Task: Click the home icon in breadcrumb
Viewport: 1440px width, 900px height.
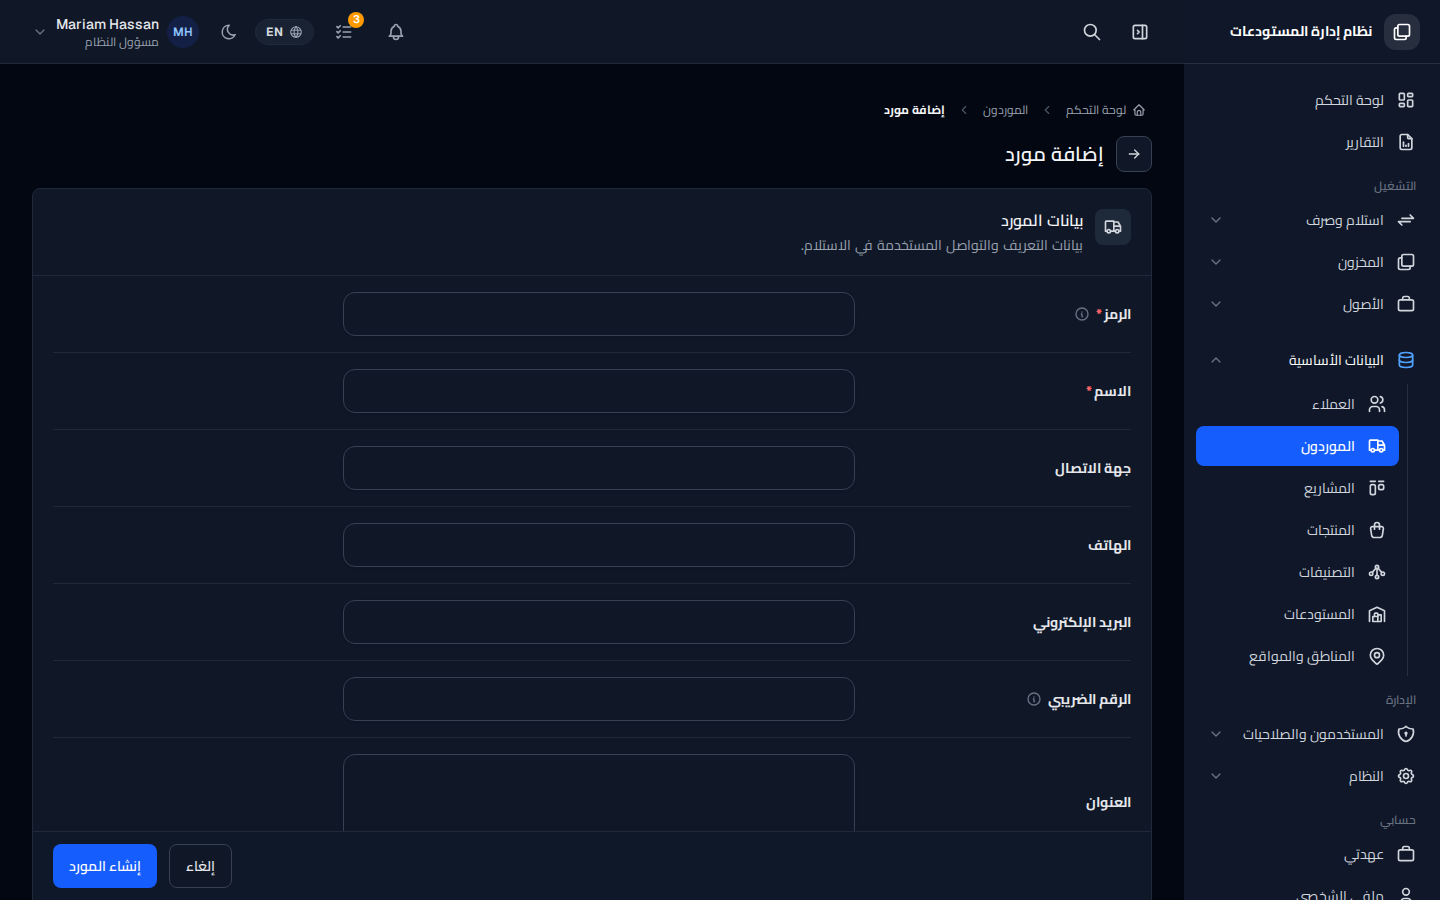Action: (x=1139, y=110)
